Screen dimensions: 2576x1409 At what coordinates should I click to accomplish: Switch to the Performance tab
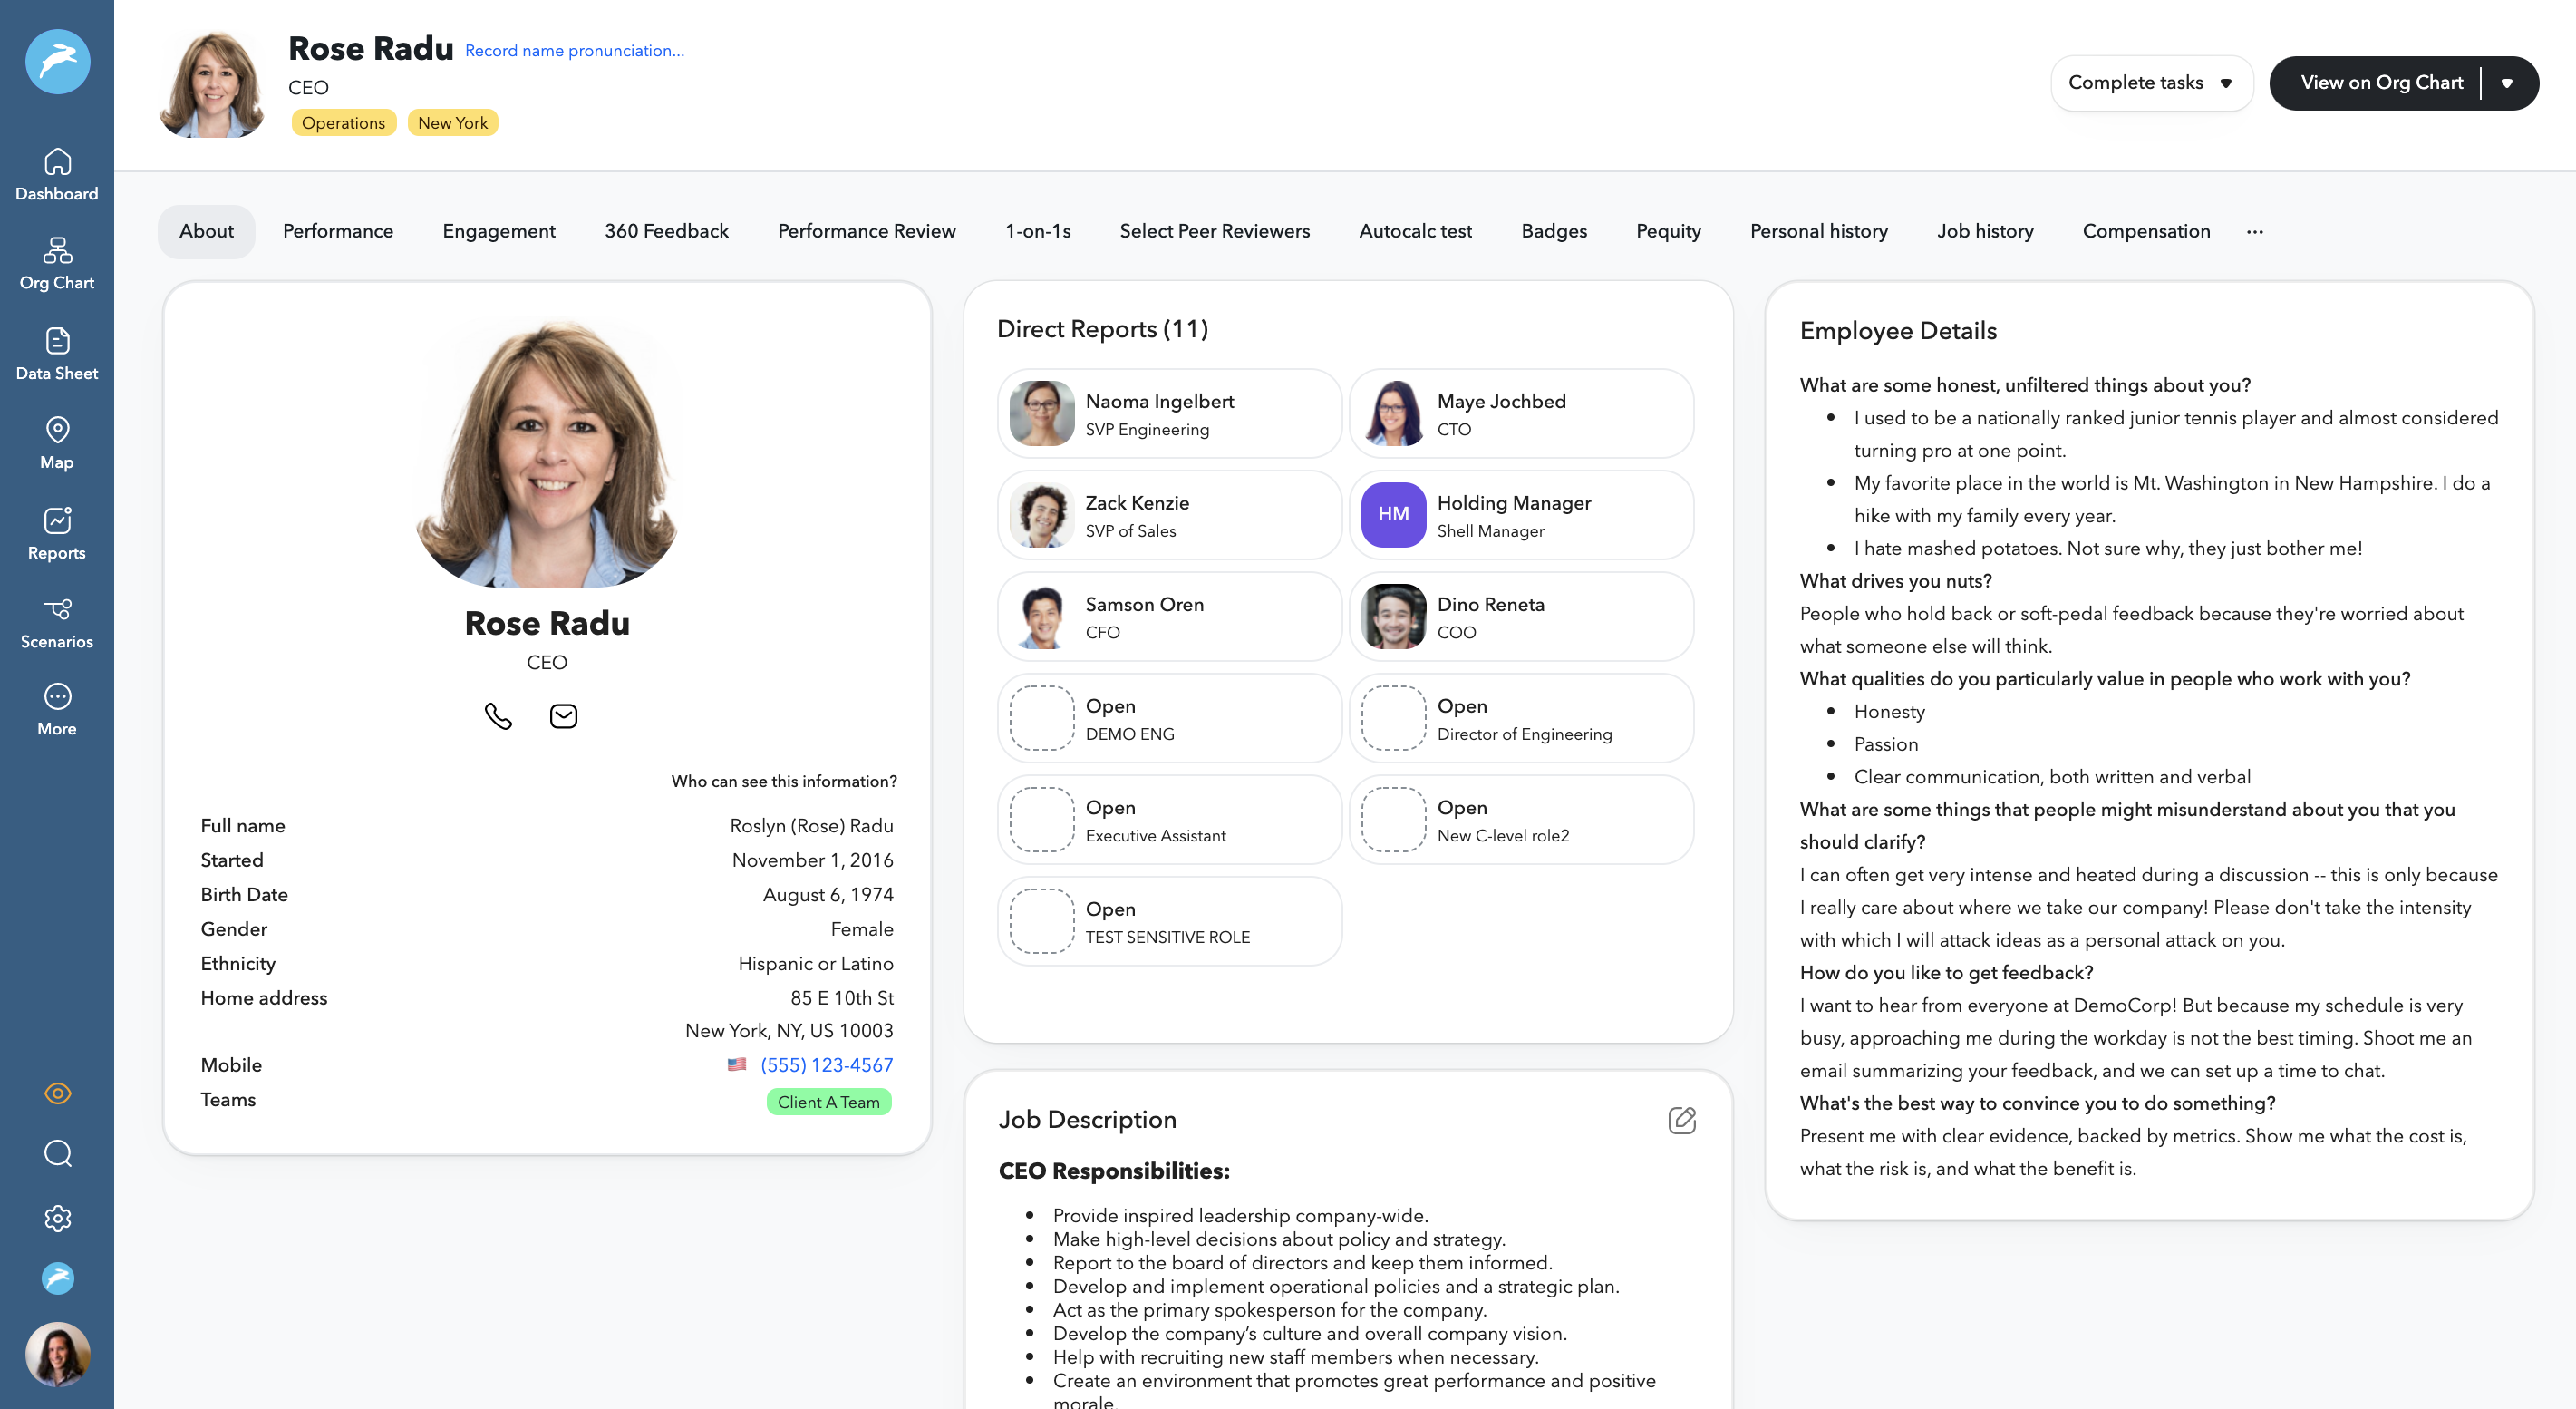(337, 231)
